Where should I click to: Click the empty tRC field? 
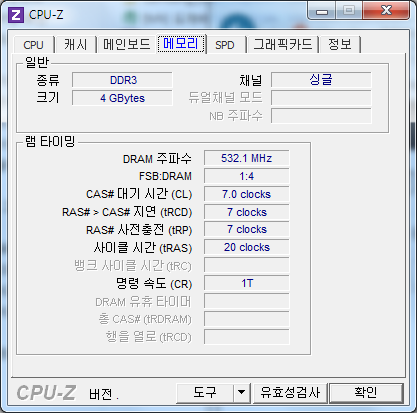247,266
